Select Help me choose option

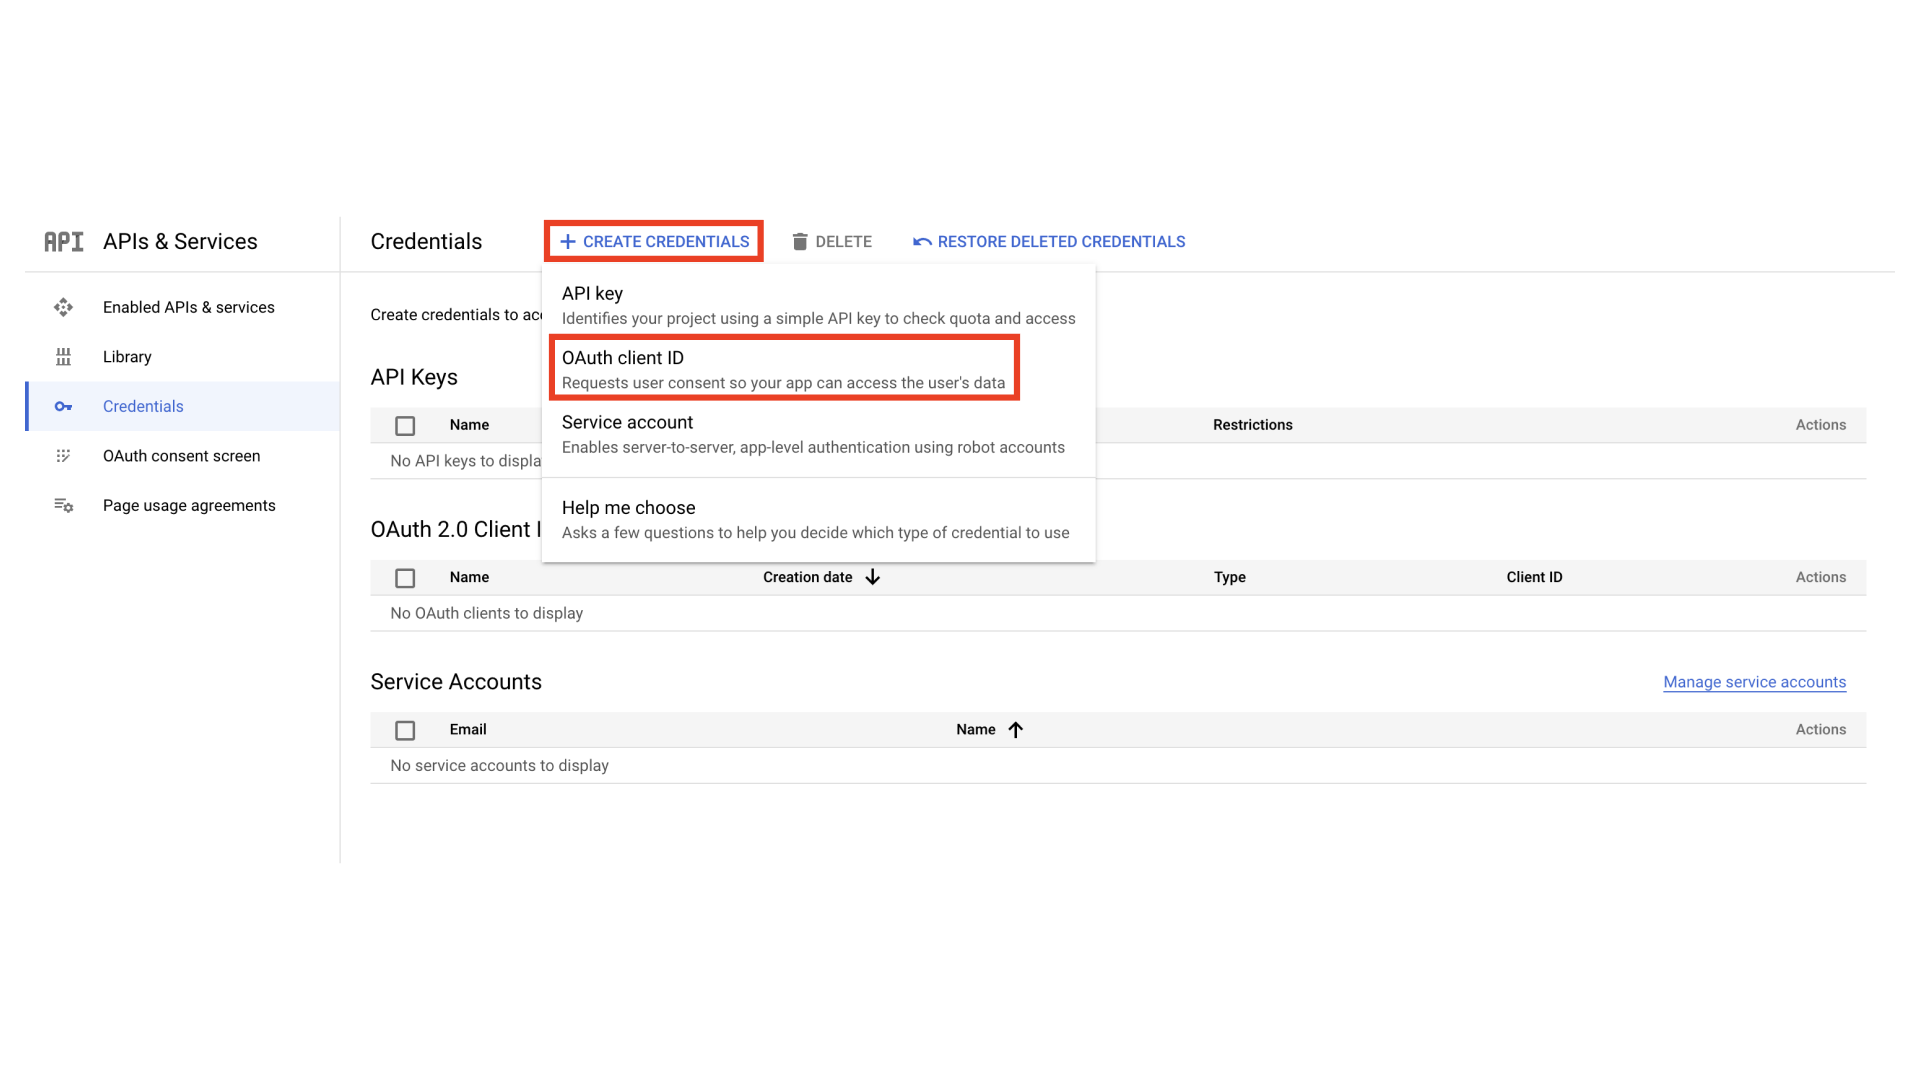click(x=818, y=519)
